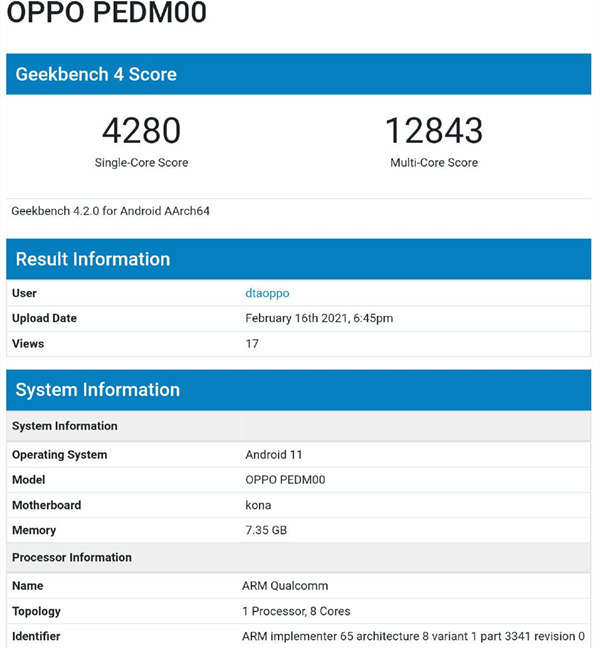Select the OPPO PEDM00 model value
The image size is (600, 648).
[285, 480]
